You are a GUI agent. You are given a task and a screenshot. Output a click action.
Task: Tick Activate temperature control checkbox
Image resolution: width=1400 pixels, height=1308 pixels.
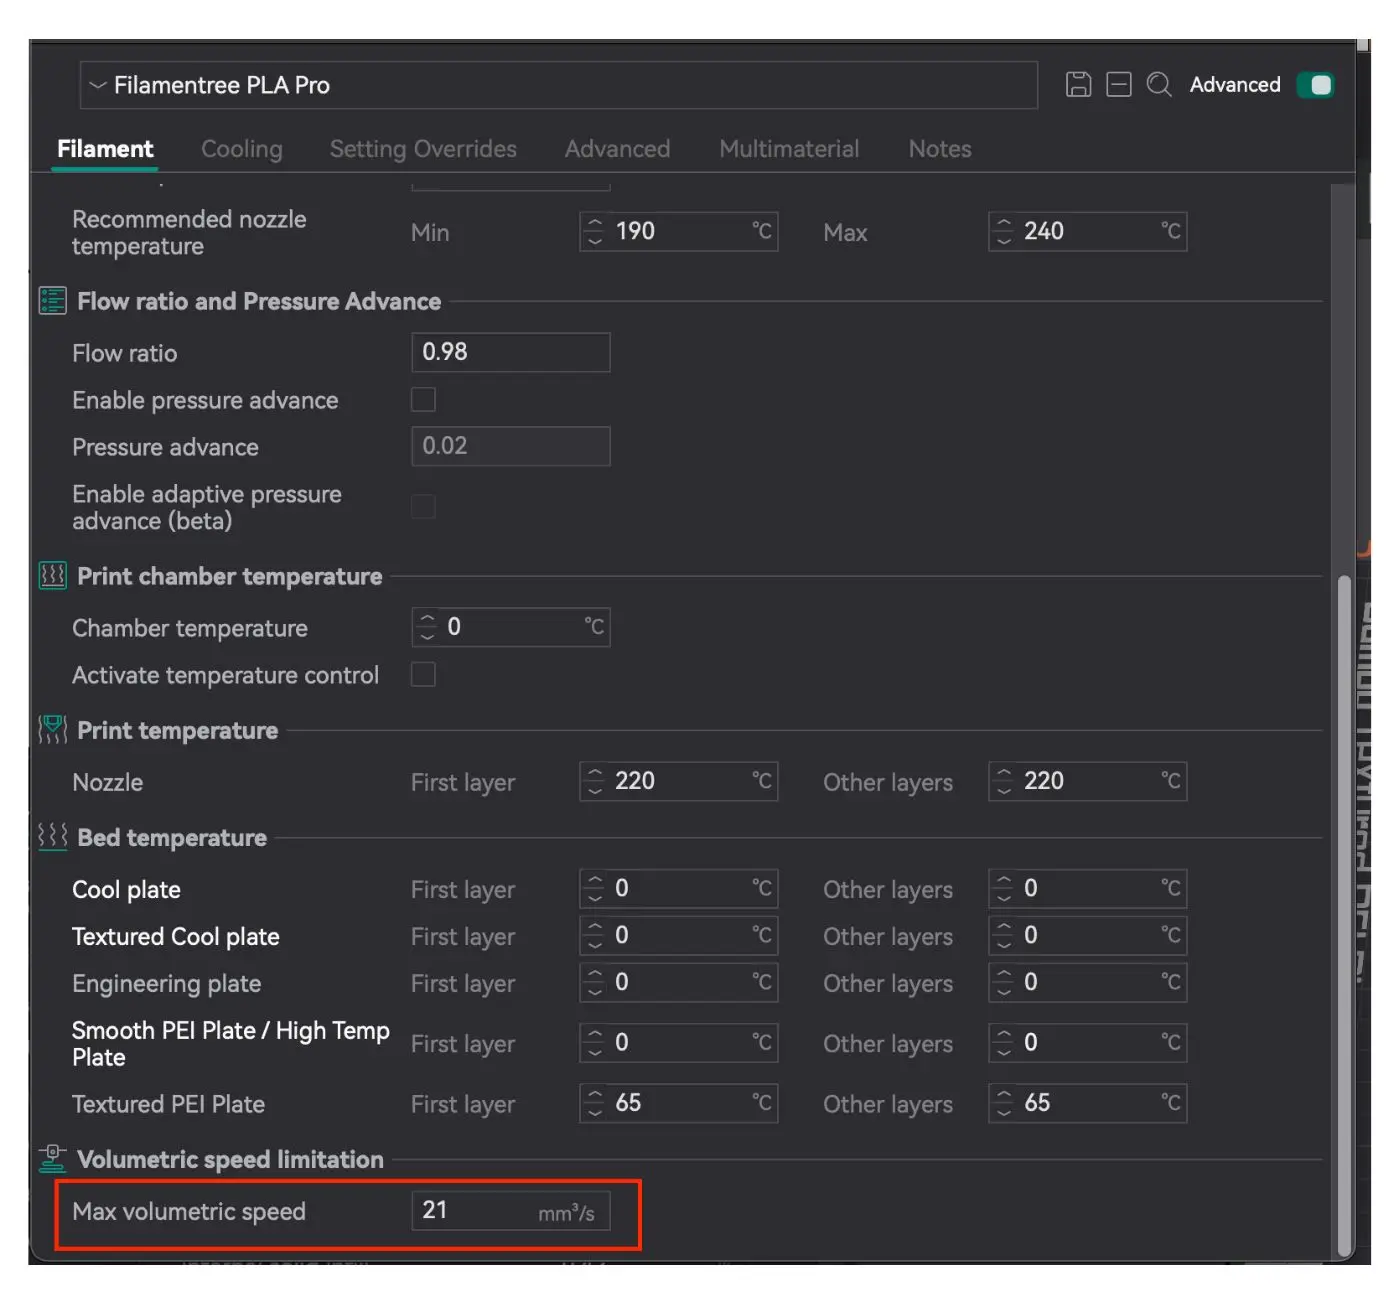423,675
